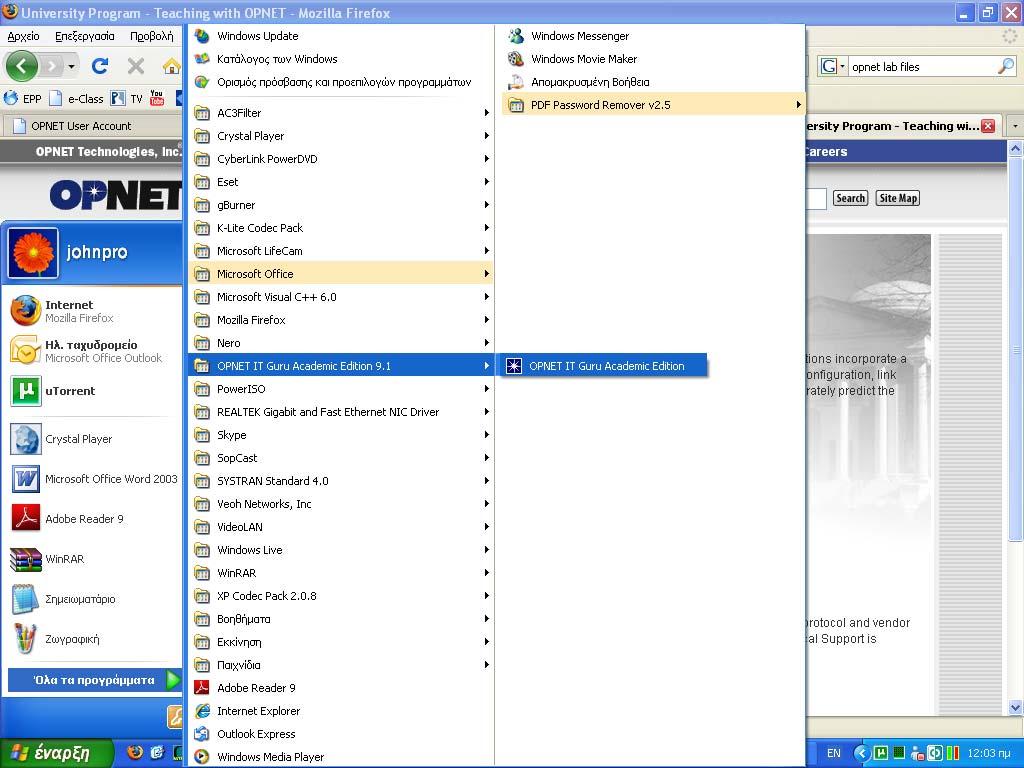Open the Προβολή menu
1024x768 pixels.
pos(152,36)
